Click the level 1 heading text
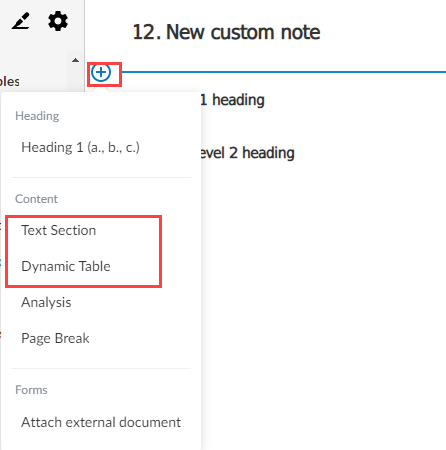This screenshot has height=450, width=446. coord(232,100)
